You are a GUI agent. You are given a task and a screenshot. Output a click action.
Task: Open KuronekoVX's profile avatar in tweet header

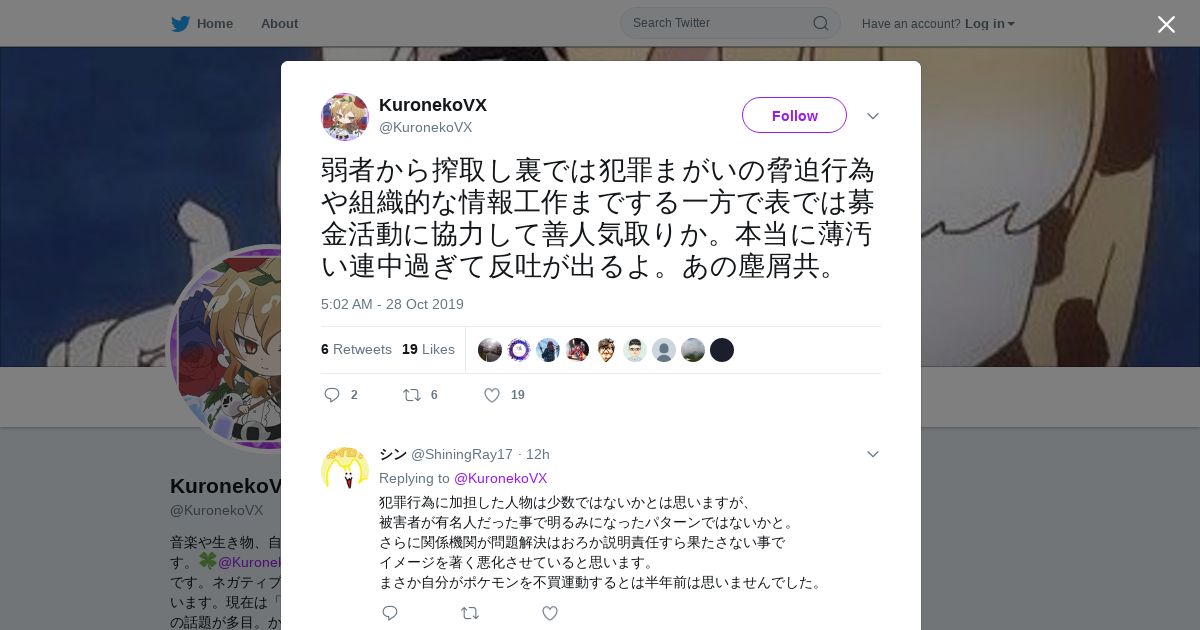pyautogui.click(x=345, y=117)
